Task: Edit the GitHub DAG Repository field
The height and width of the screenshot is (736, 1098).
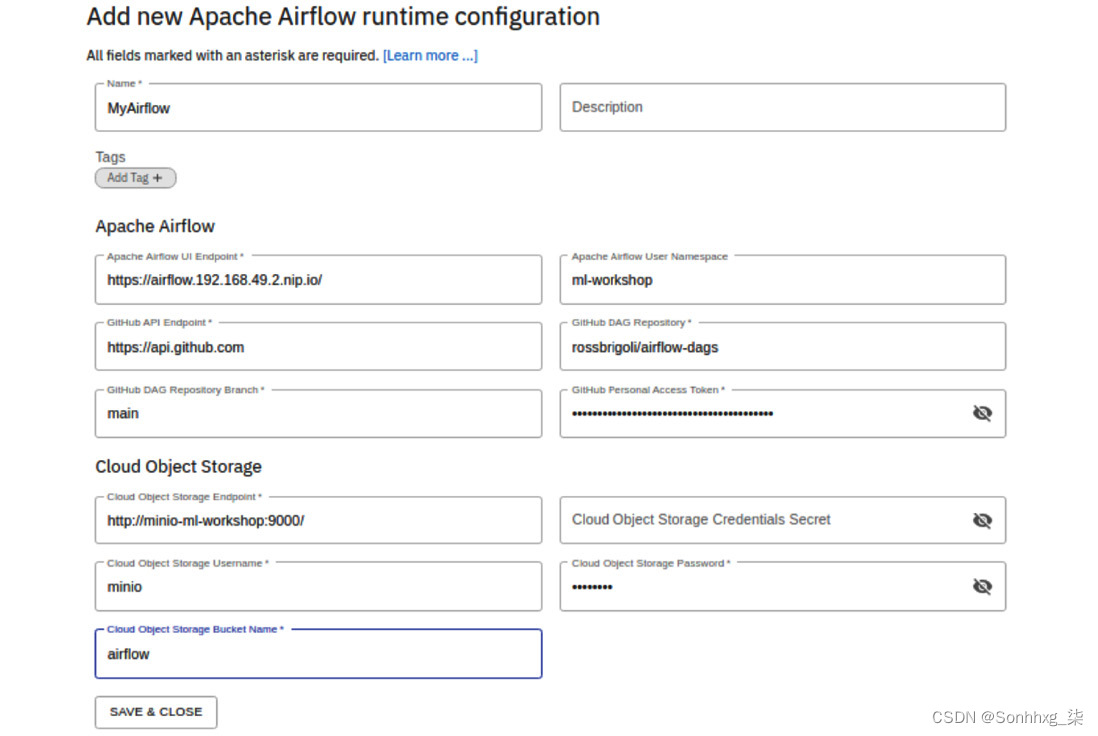Action: (x=782, y=347)
